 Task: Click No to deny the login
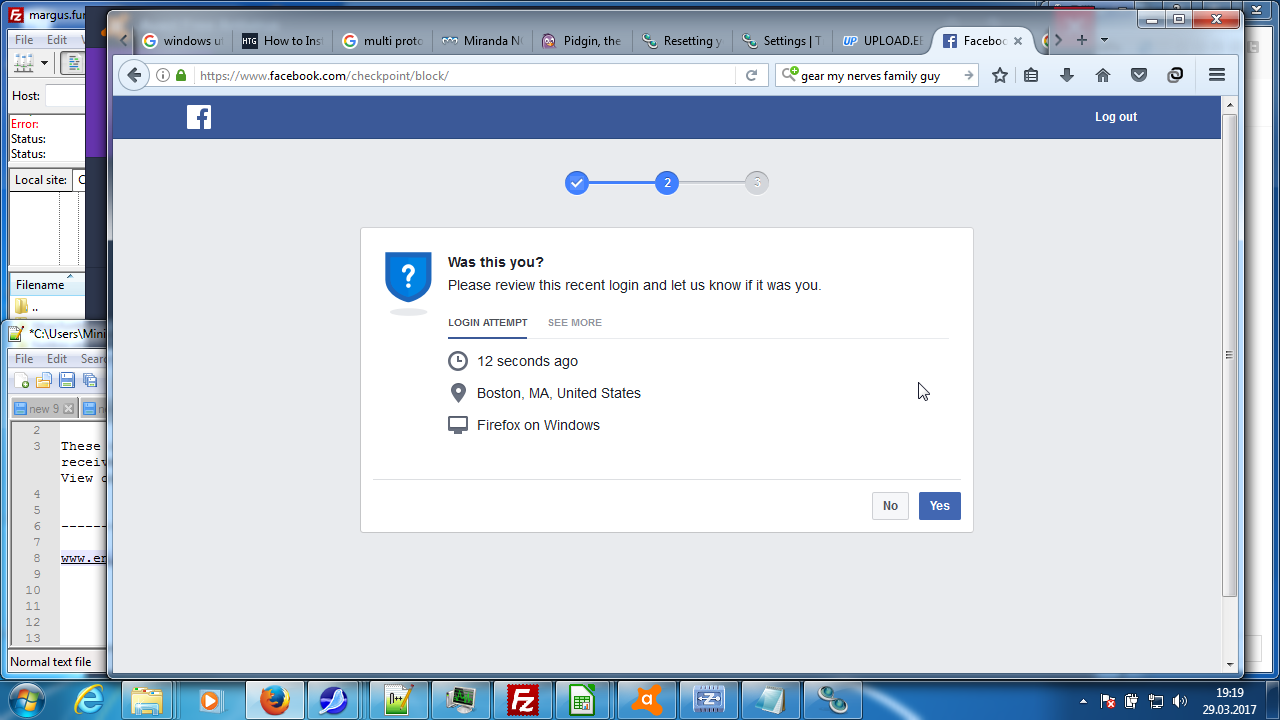(x=890, y=506)
